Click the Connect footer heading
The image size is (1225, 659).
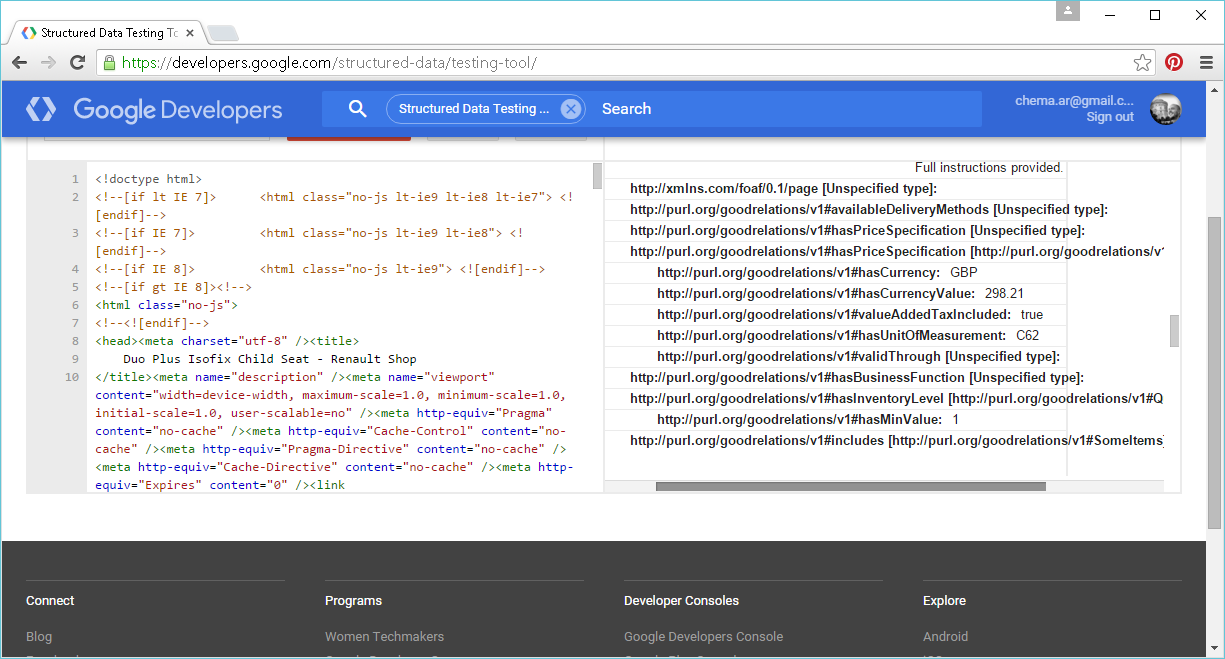50,600
